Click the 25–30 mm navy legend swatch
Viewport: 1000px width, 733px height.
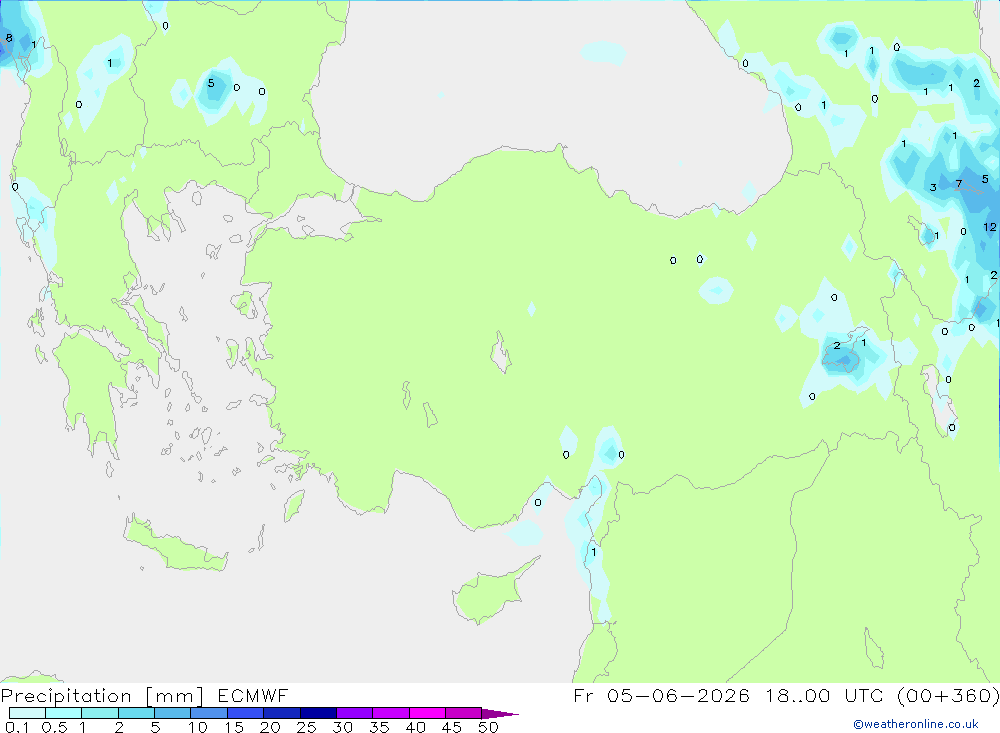(x=318, y=713)
